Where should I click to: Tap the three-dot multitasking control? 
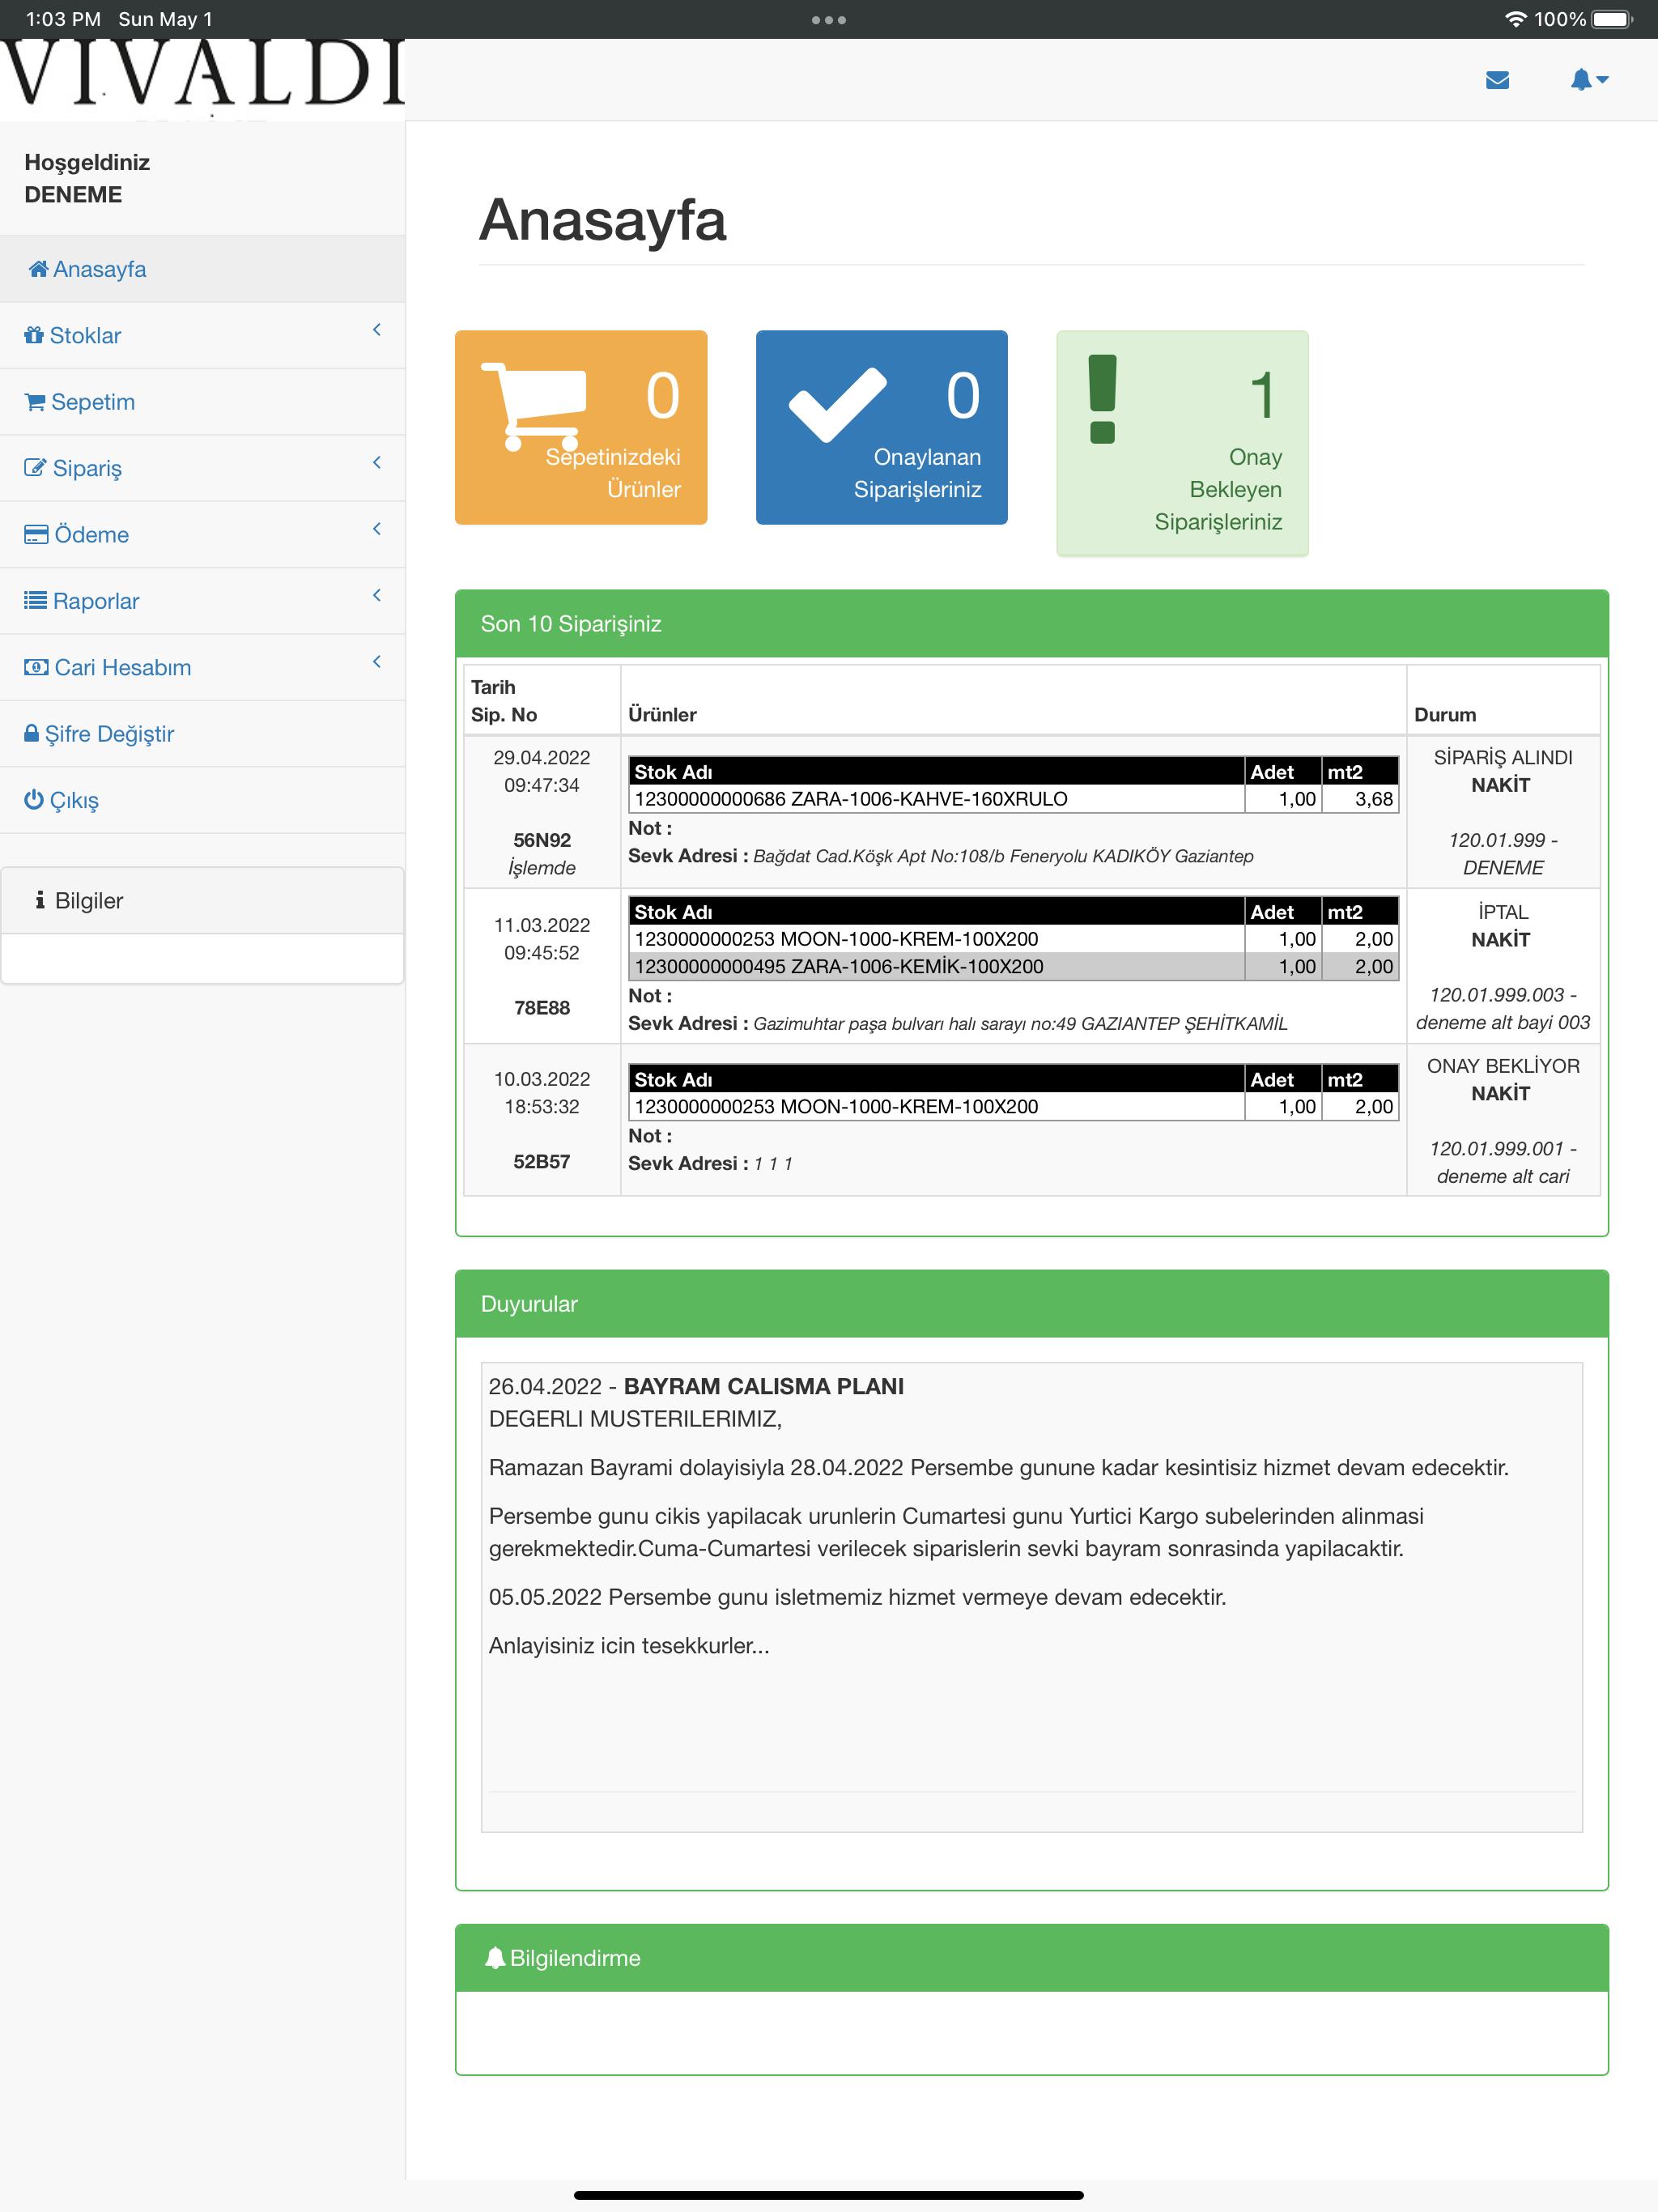829,20
